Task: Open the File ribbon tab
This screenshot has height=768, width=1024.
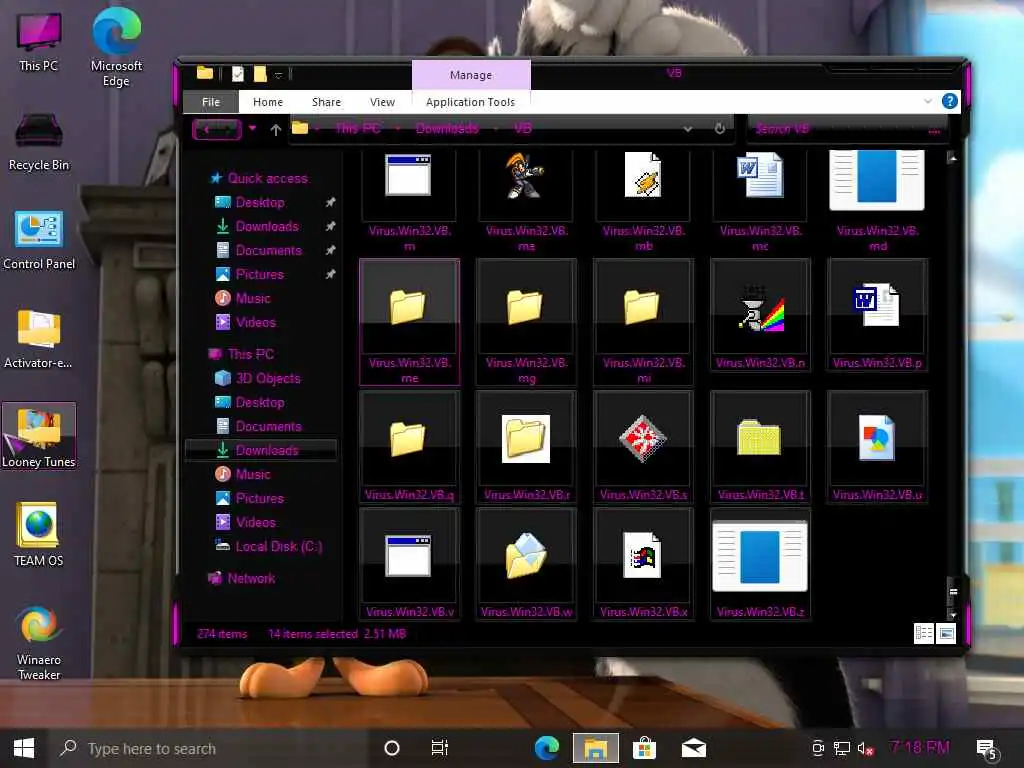Action: coord(211,102)
